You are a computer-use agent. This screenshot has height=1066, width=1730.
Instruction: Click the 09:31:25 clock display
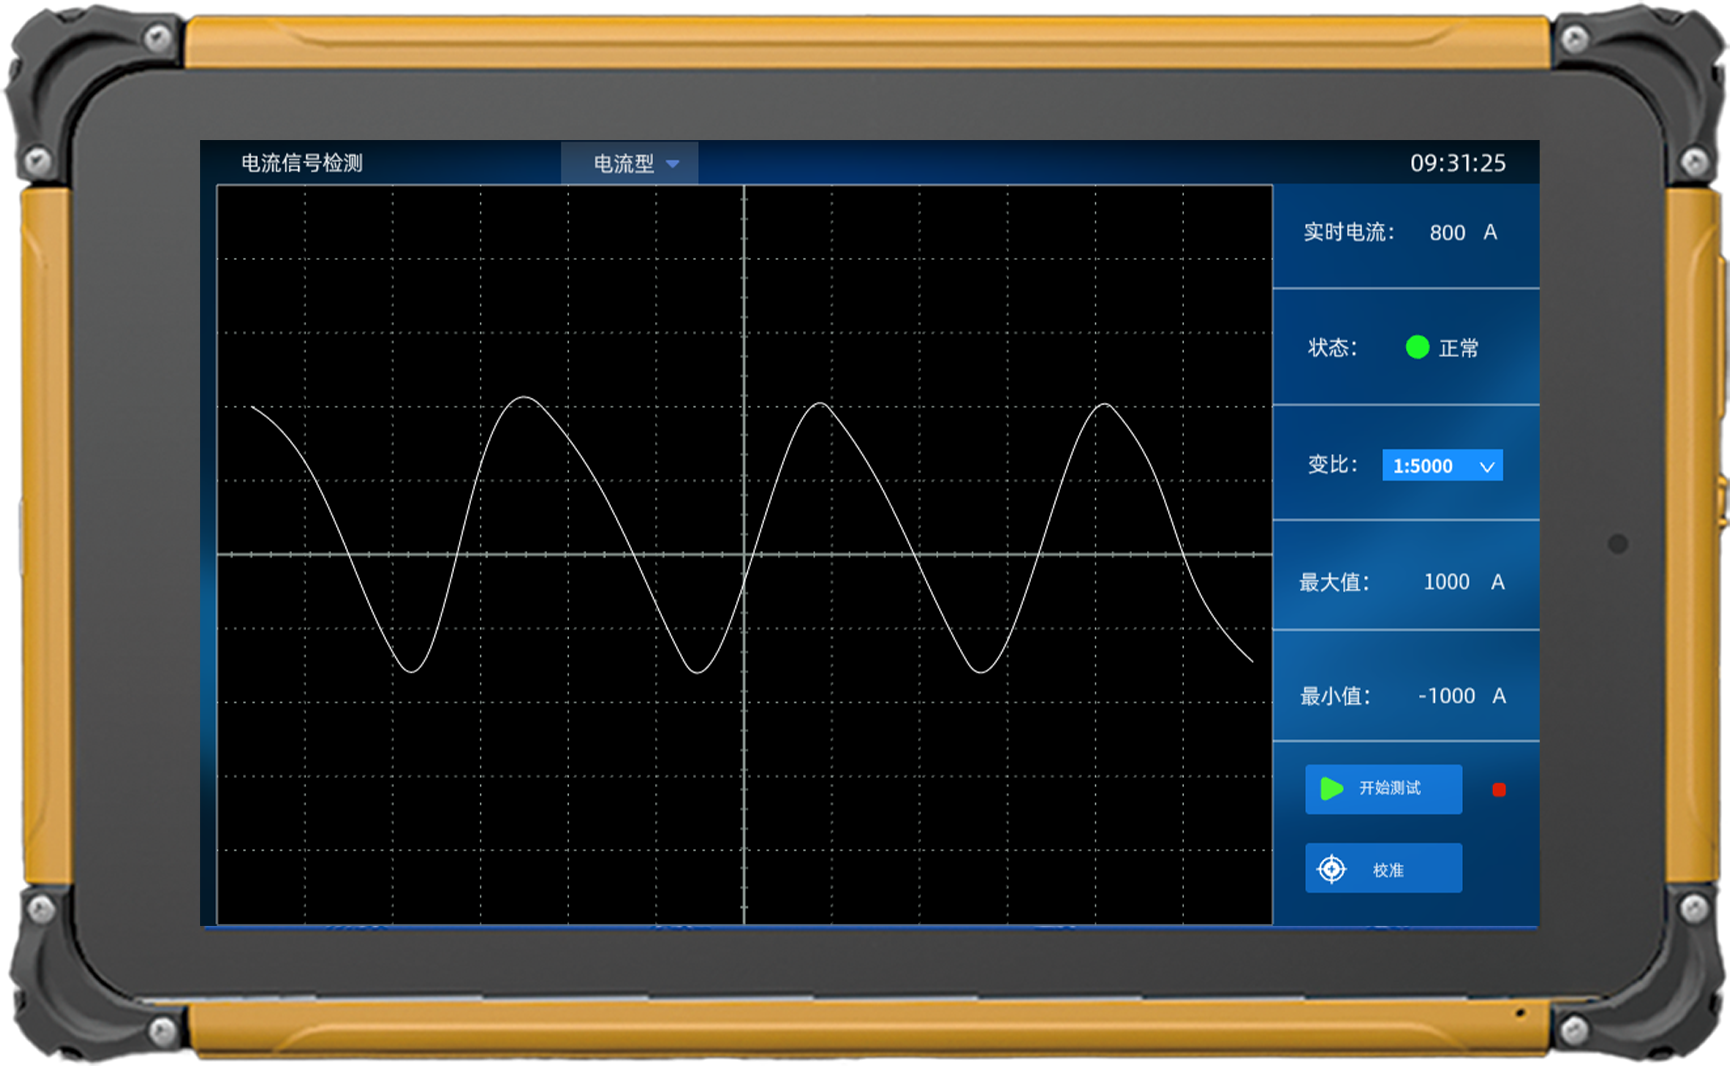pos(1458,163)
